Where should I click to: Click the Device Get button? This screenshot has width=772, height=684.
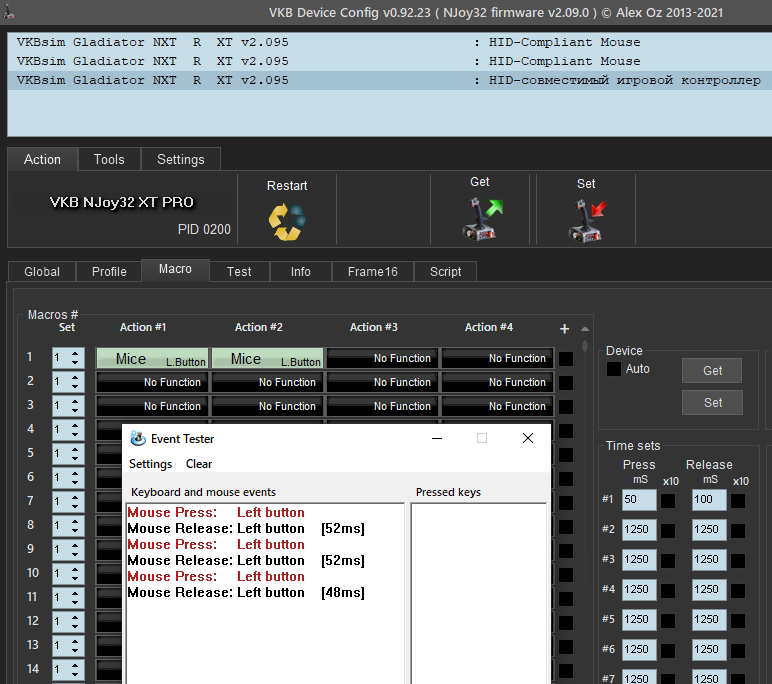(712, 371)
